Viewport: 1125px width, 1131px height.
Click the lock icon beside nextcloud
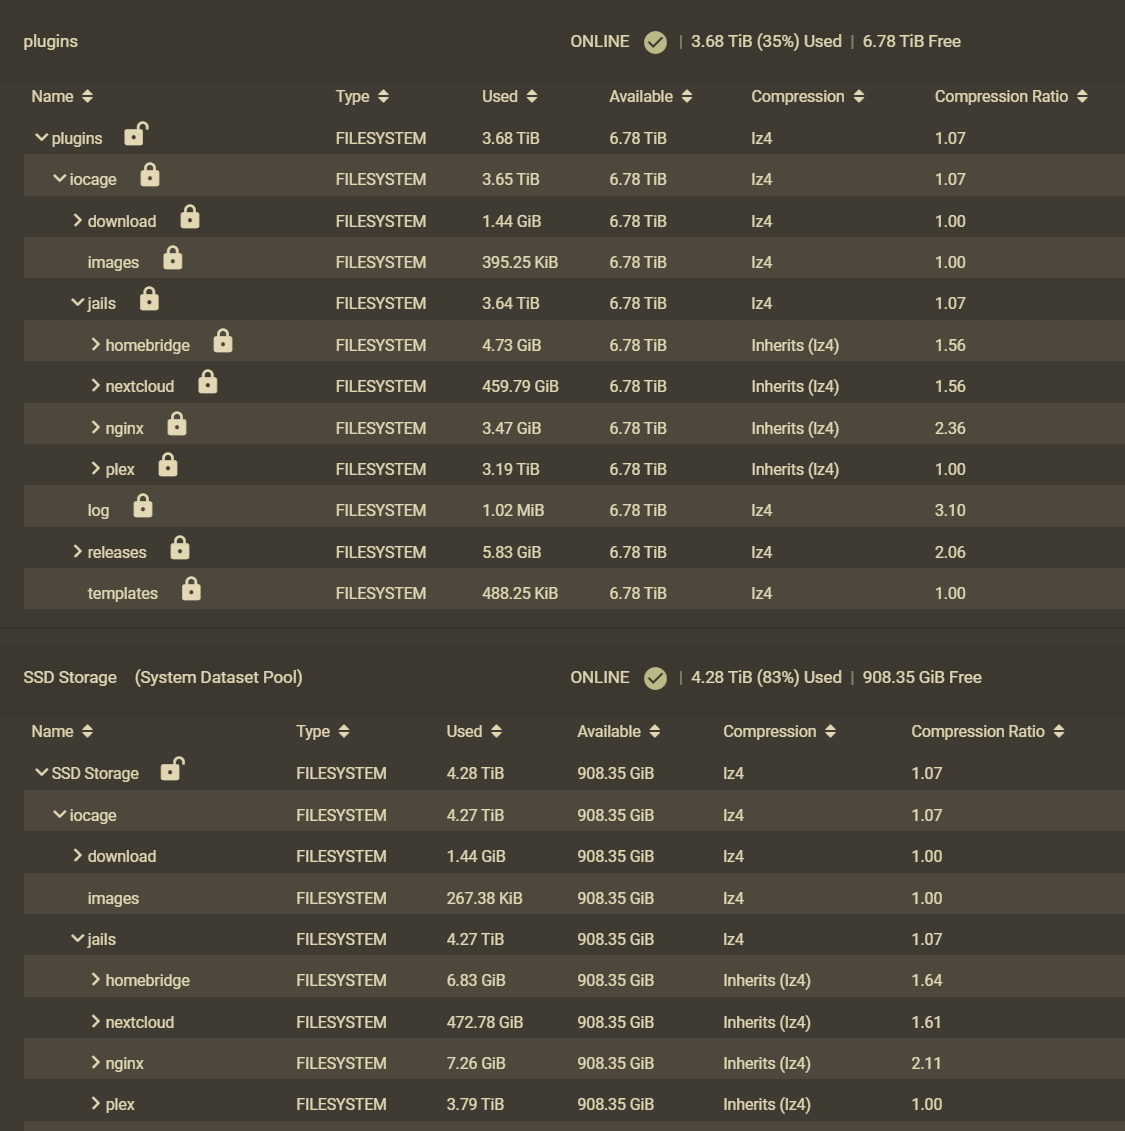pyautogui.click(x=208, y=382)
